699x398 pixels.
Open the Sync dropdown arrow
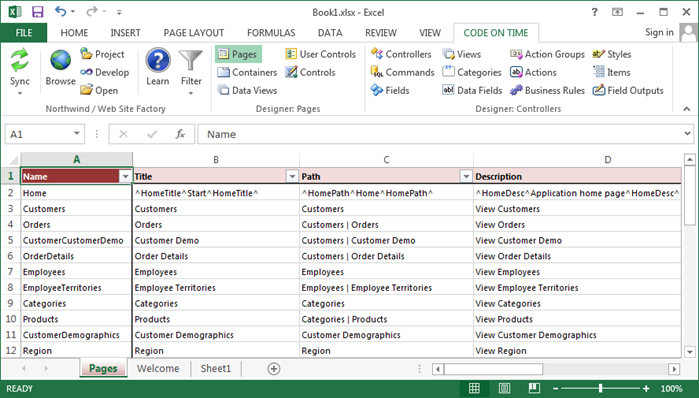click(20, 93)
